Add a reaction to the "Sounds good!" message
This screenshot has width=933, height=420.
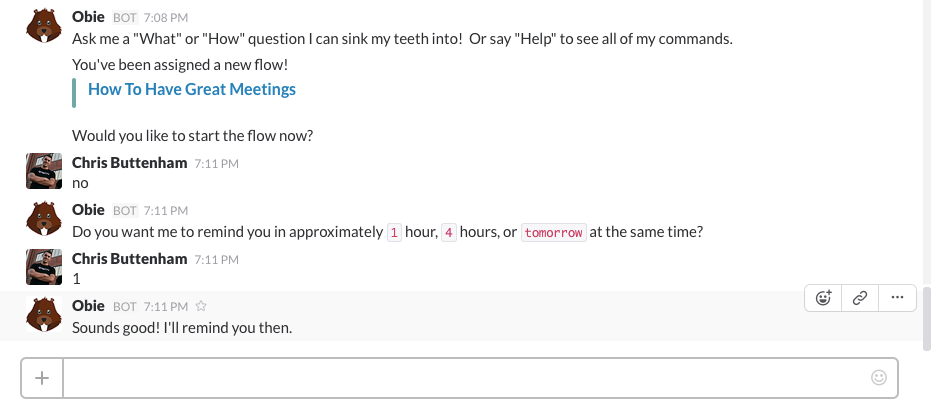tap(824, 297)
